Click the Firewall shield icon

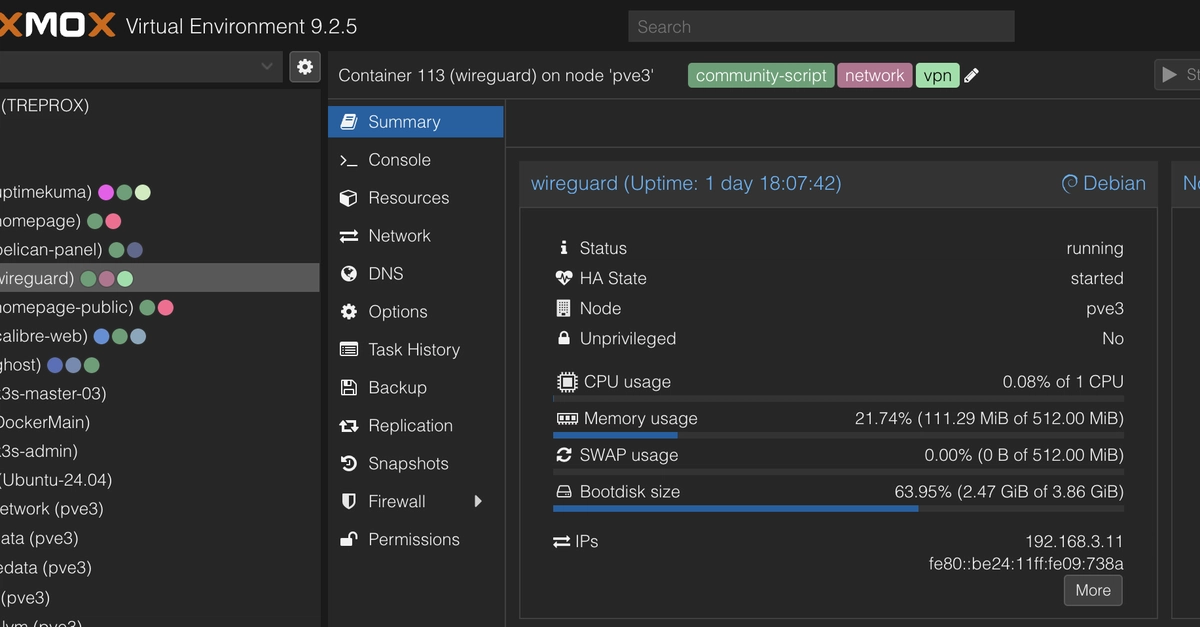click(349, 501)
